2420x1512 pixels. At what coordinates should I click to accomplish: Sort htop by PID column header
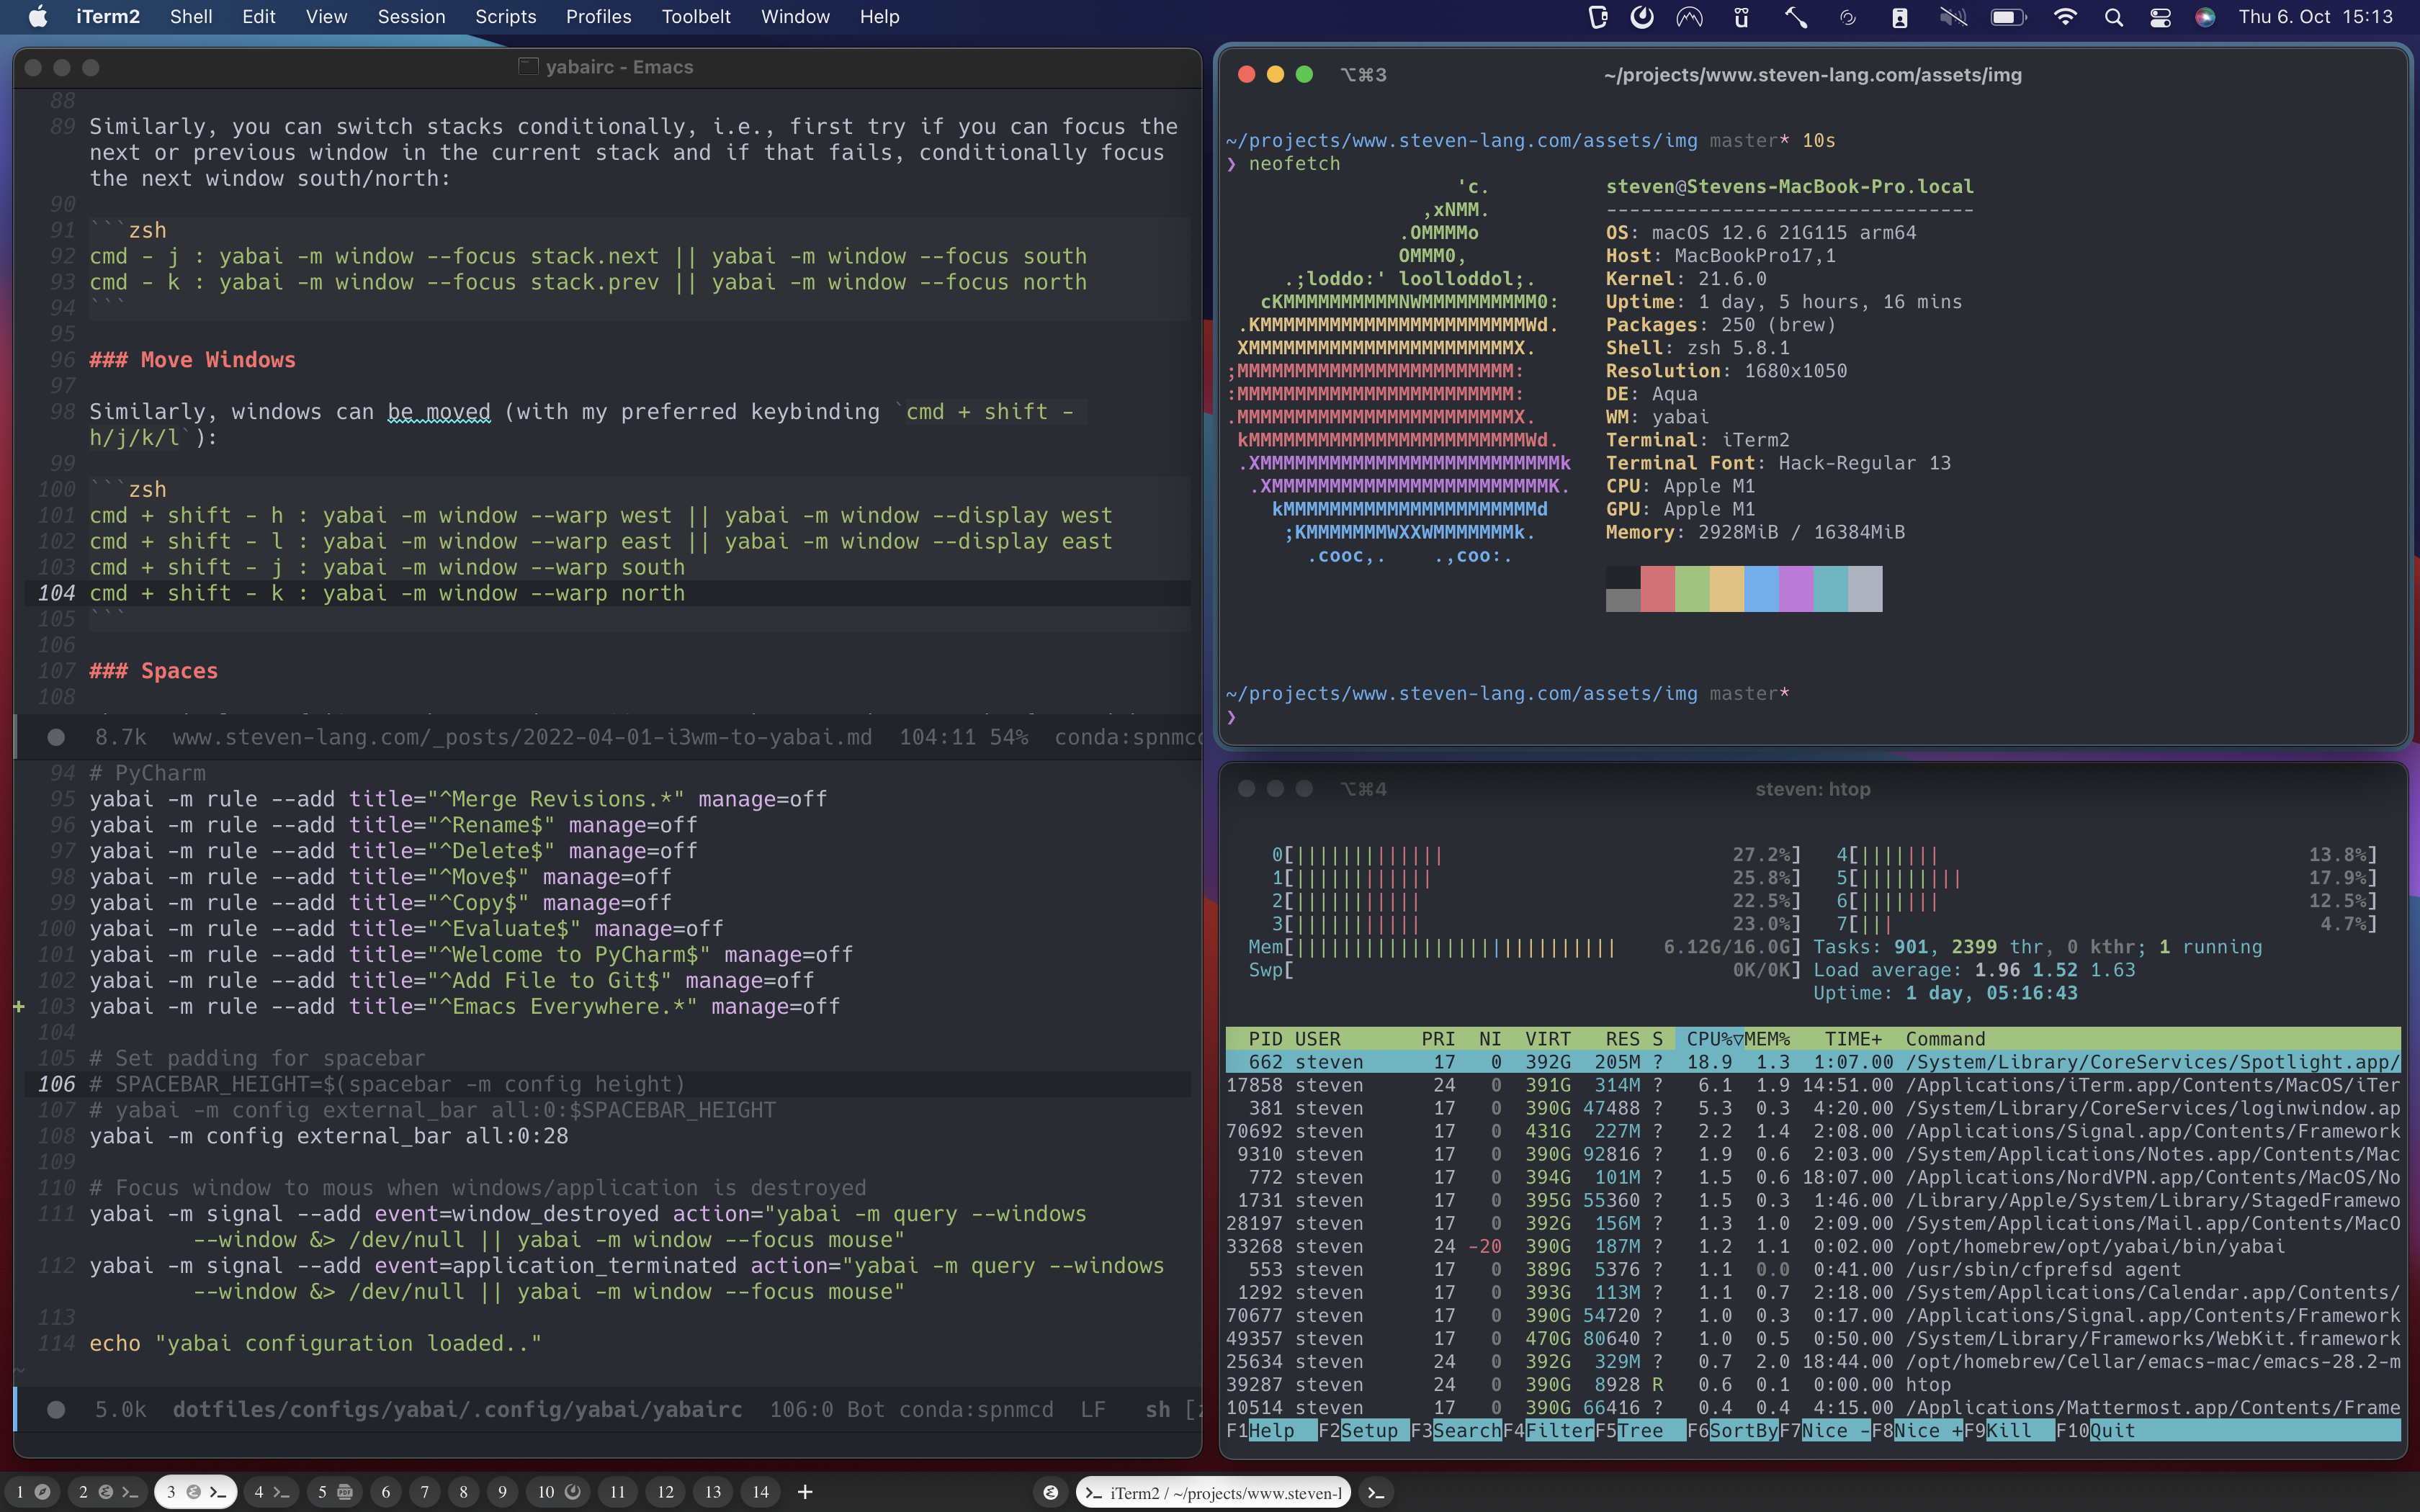pyautogui.click(x=1265, y=1039)
